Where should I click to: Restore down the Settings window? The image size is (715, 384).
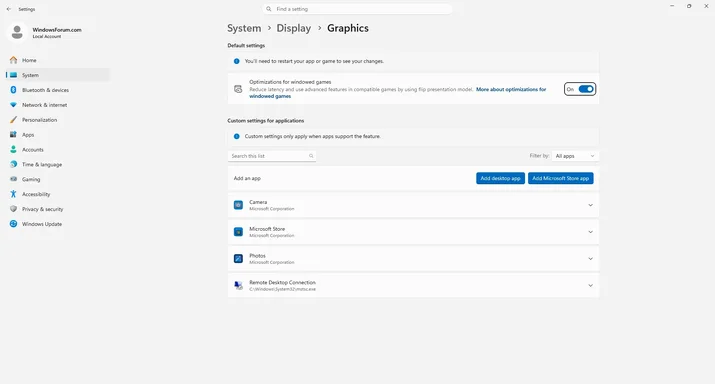click(689, 6)
